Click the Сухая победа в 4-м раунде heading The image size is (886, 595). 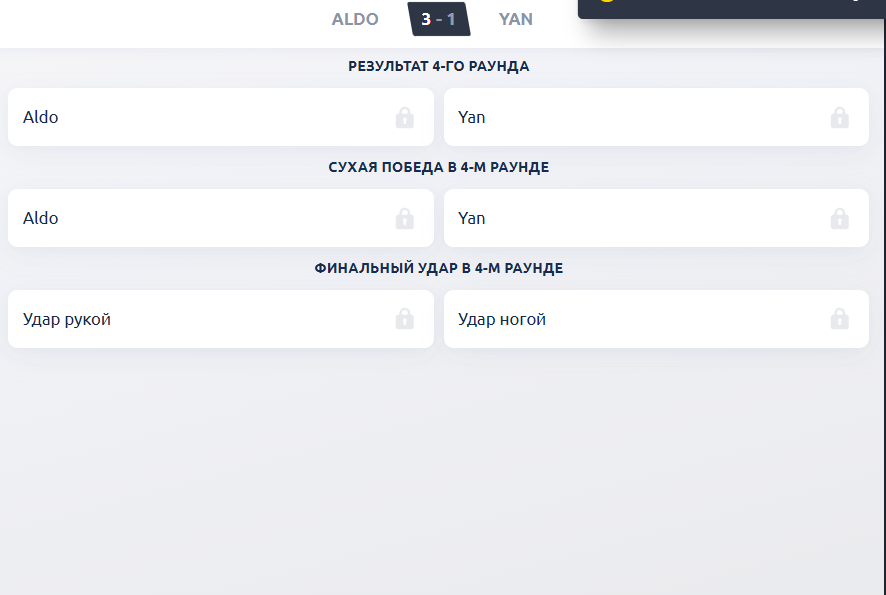(x=439, y=168)
